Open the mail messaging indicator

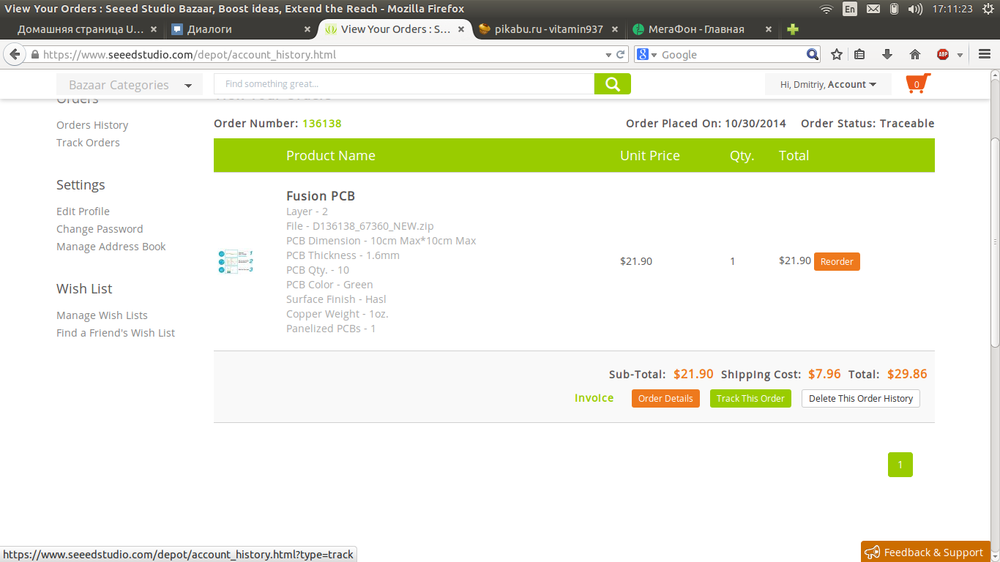coord(873,9)
